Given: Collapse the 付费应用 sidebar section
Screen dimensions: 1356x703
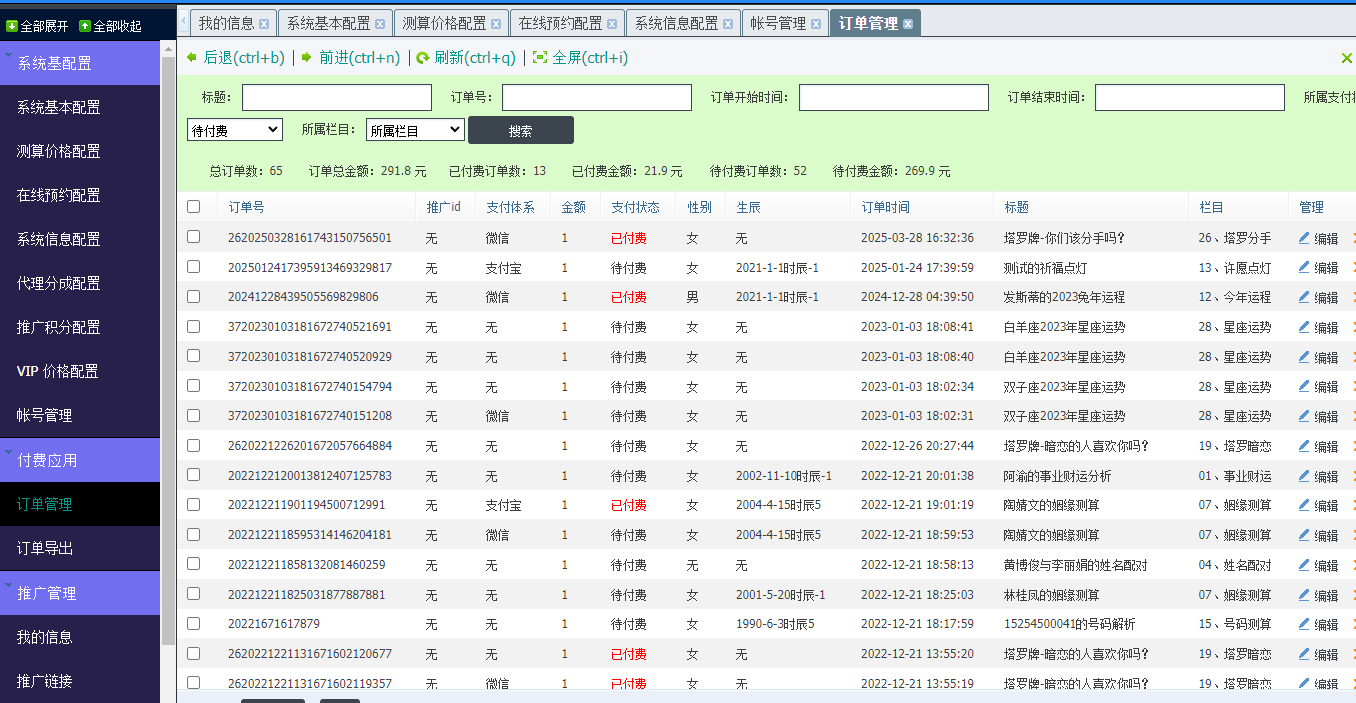Looking at the screenshot, I should coord(80,460).
